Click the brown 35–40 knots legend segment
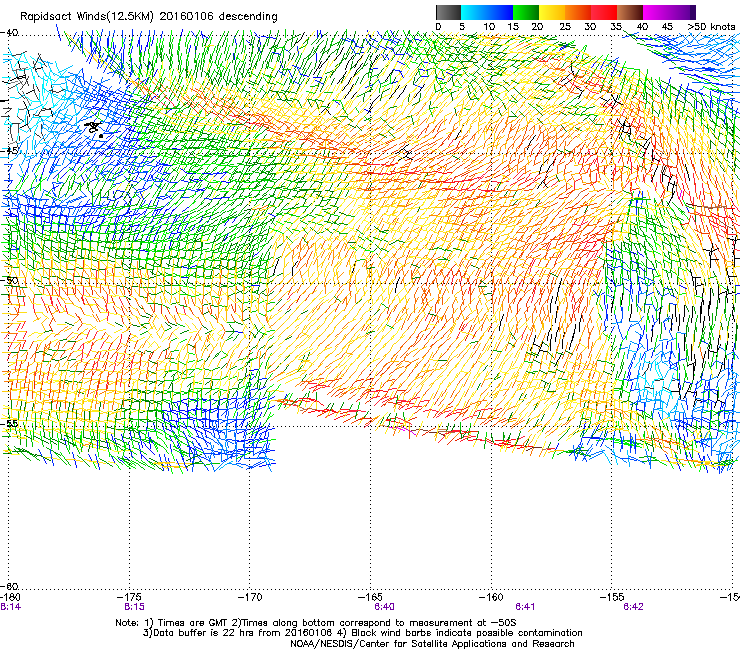This screenshot has height=650, width=740. click(630, 12)
